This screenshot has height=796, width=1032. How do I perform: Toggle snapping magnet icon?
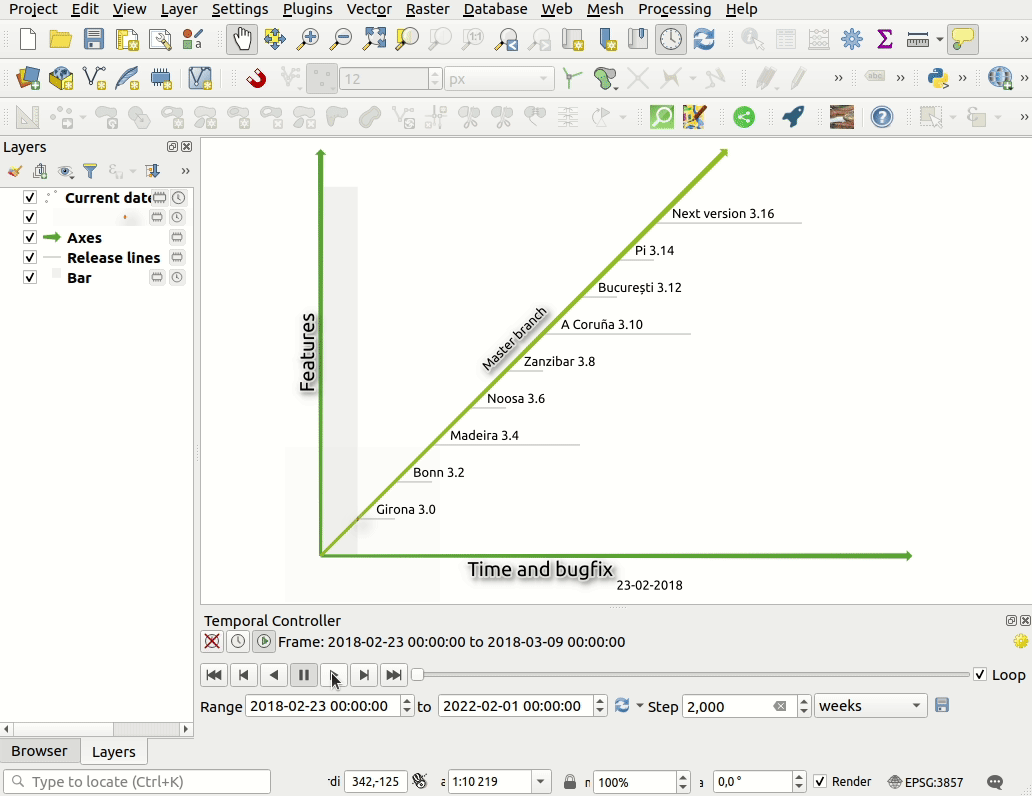[x=256, y=79]
